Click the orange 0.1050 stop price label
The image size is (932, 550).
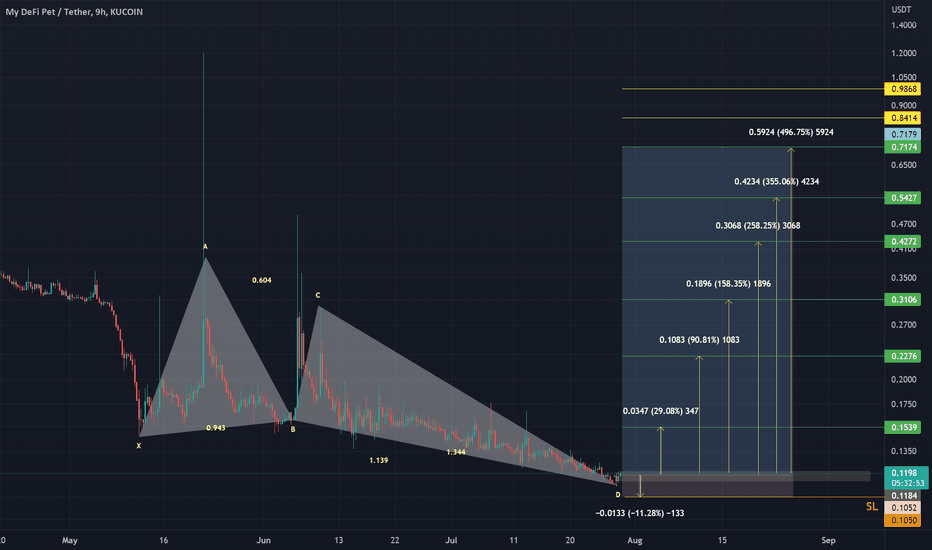pos(902,520)
